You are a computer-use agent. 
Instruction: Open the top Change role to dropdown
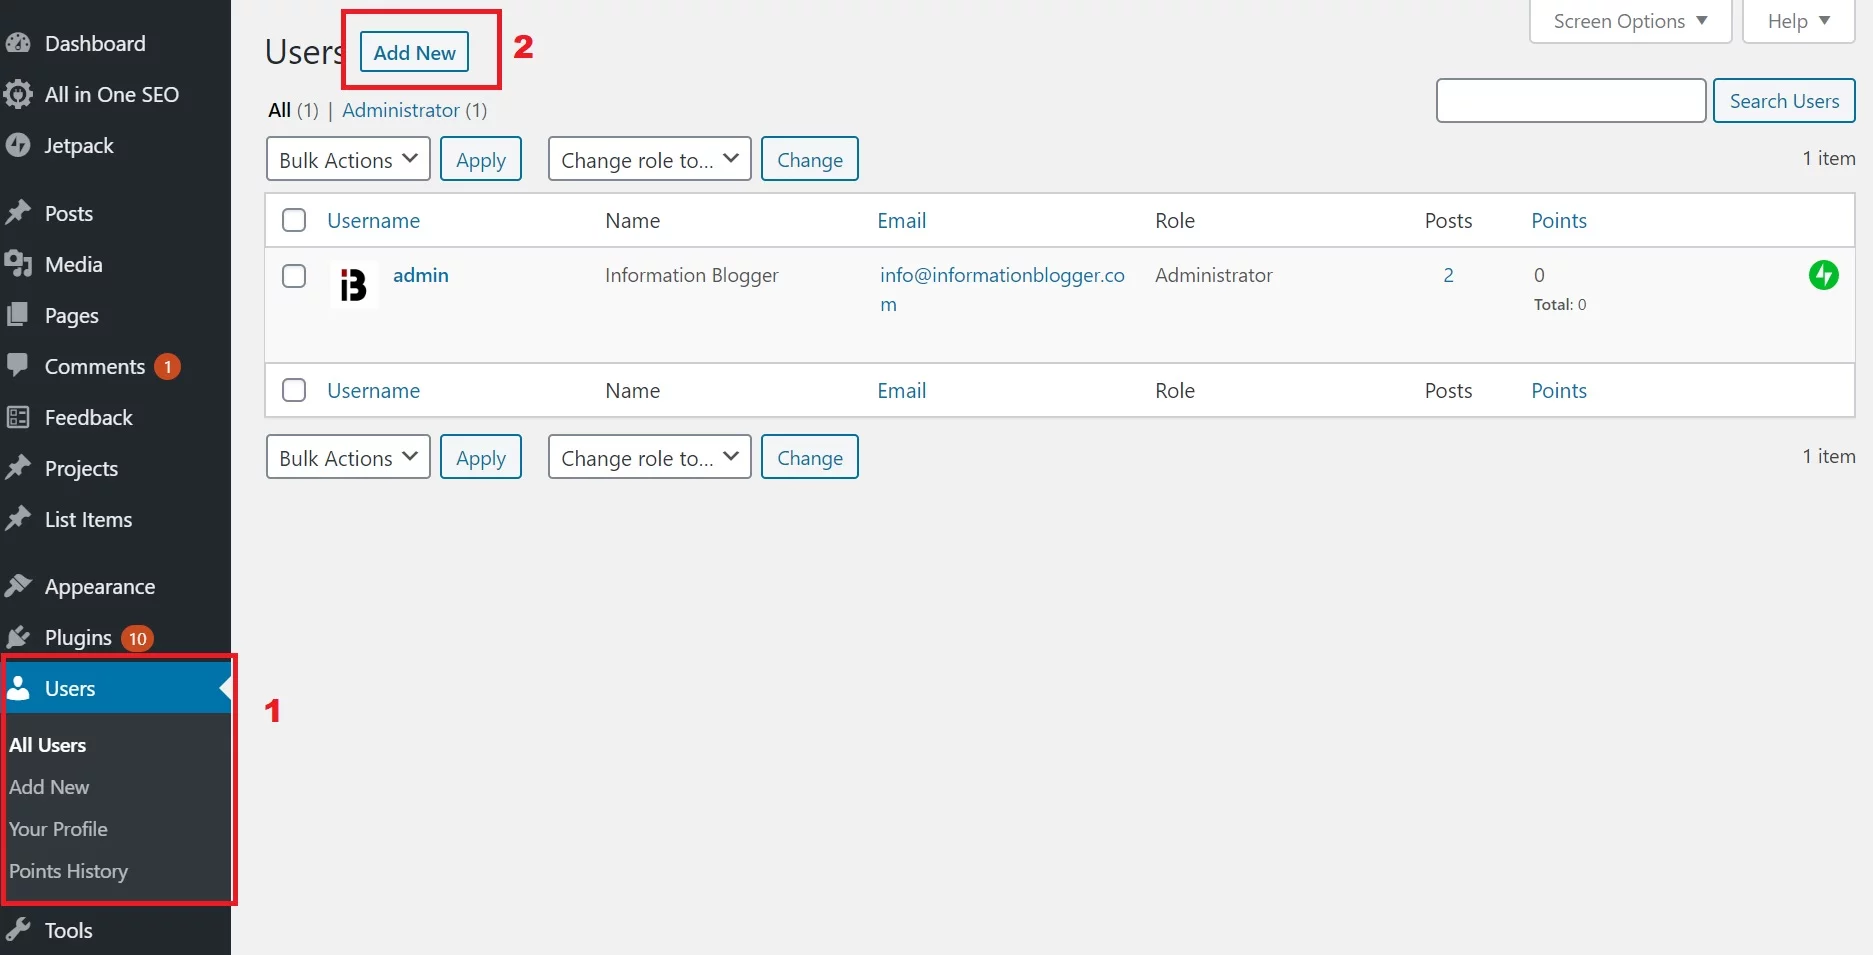650,159
